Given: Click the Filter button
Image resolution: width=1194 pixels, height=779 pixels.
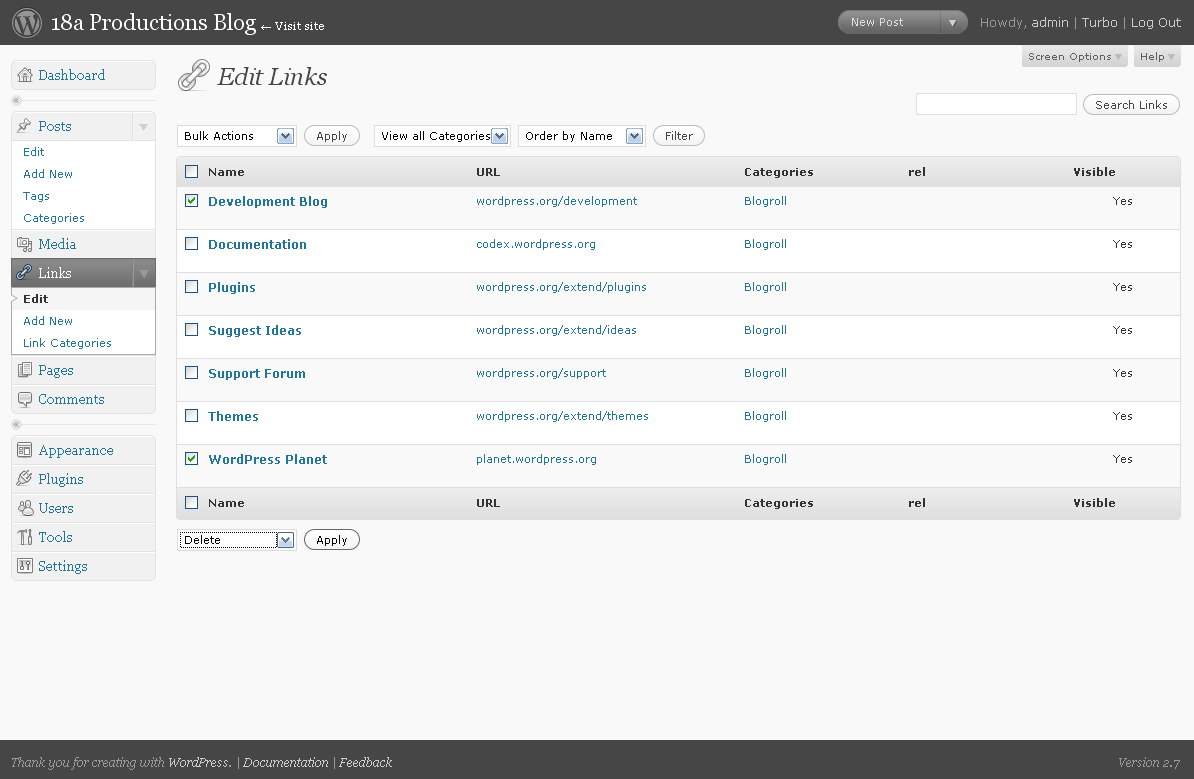Looking at the screenshot, I should click(x=678, y=136).
